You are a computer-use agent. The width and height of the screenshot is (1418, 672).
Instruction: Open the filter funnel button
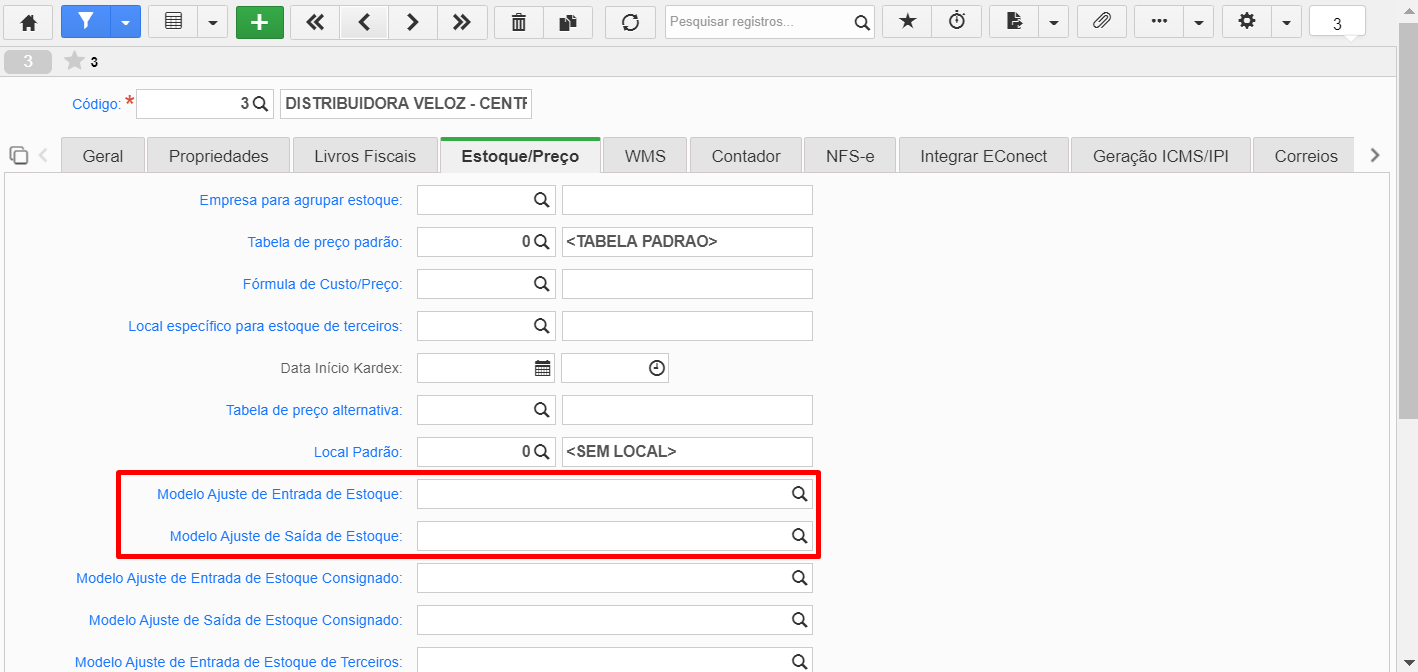(85, 22)
